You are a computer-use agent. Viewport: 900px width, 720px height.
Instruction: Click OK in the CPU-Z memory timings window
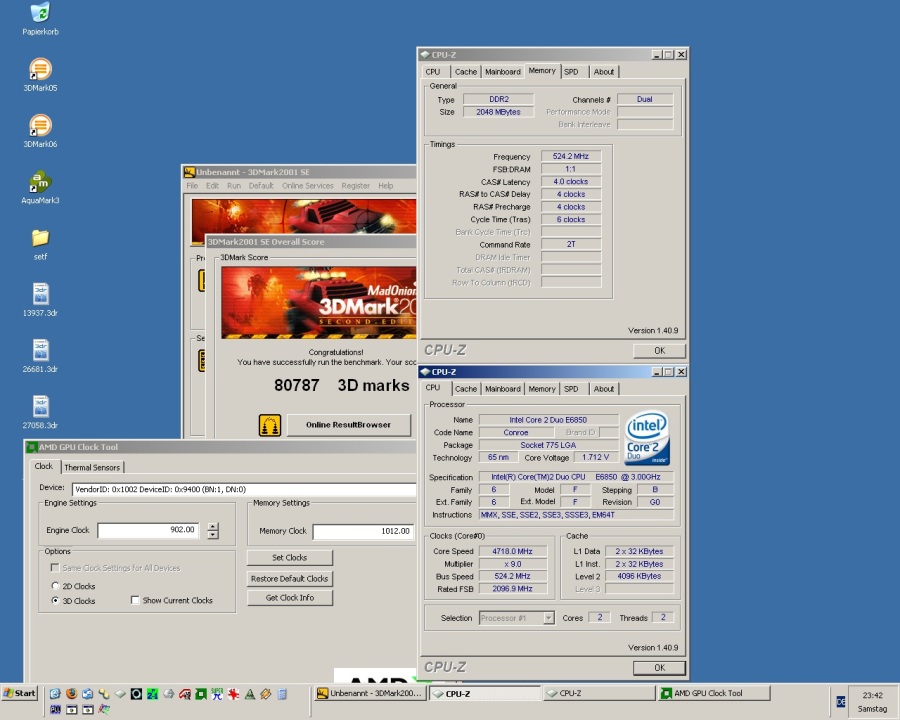660,350
